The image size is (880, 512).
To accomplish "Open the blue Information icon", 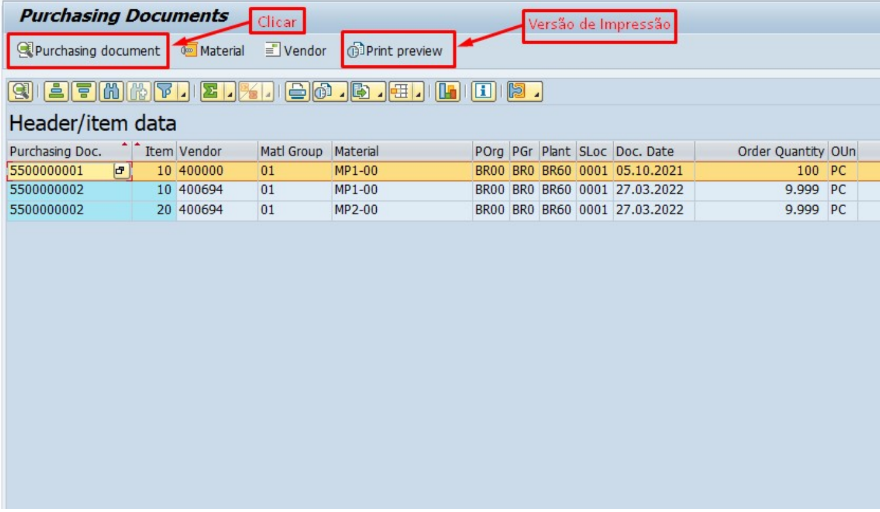I will [483, 91].
